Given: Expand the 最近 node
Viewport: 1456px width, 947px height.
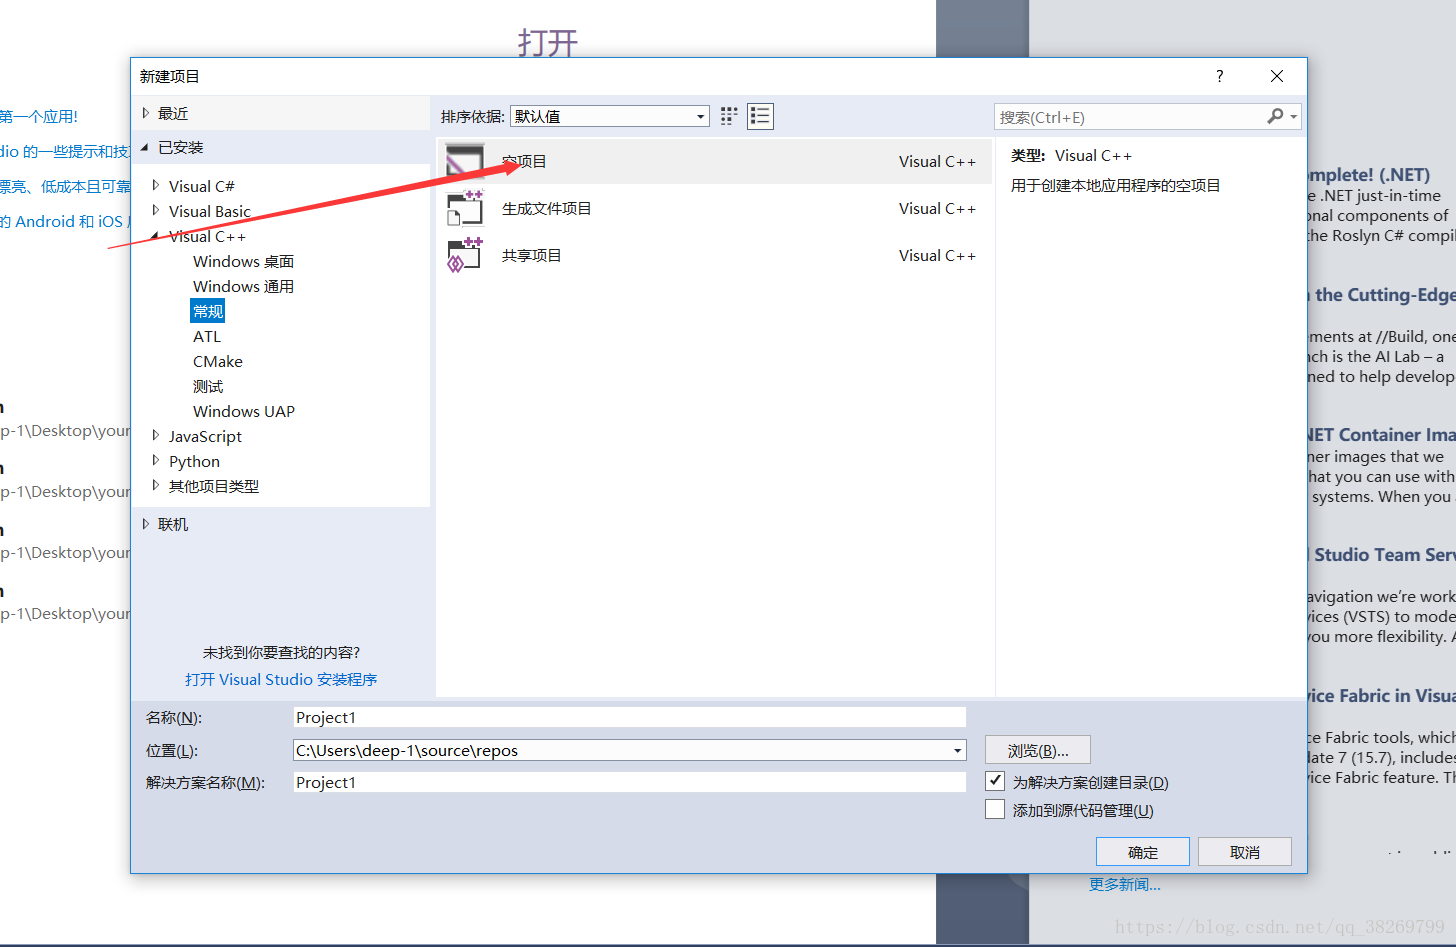Looking at the screenshot, I should (146, 113).
